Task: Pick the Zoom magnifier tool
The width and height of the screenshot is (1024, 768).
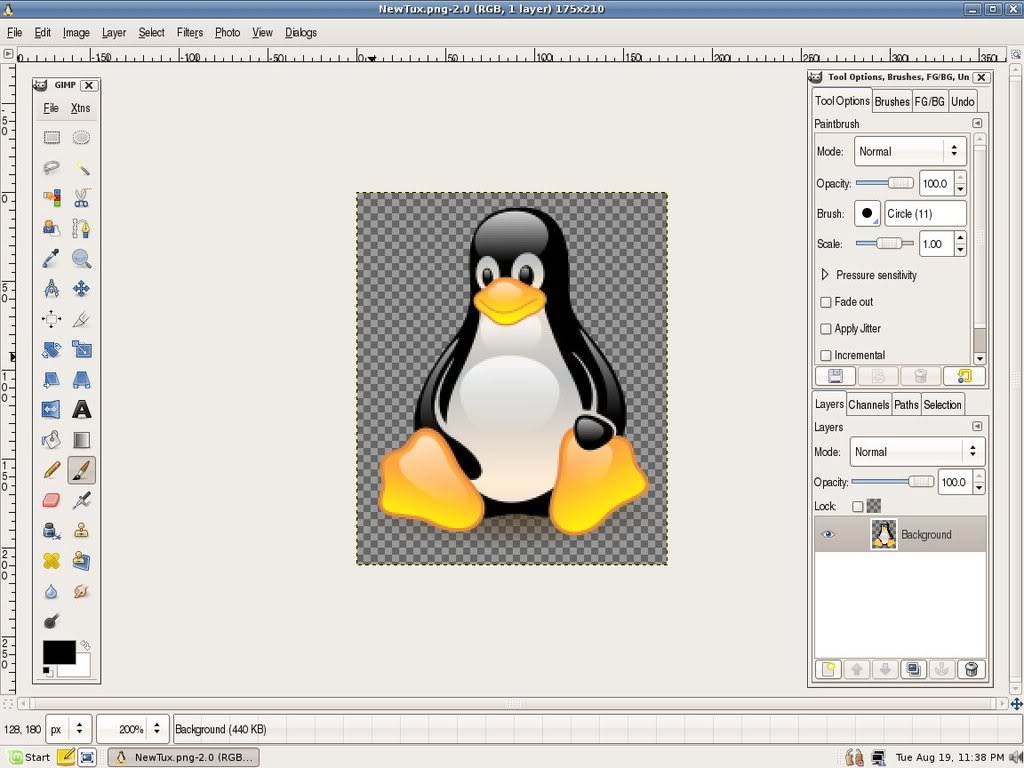Action: click(82, 259)
